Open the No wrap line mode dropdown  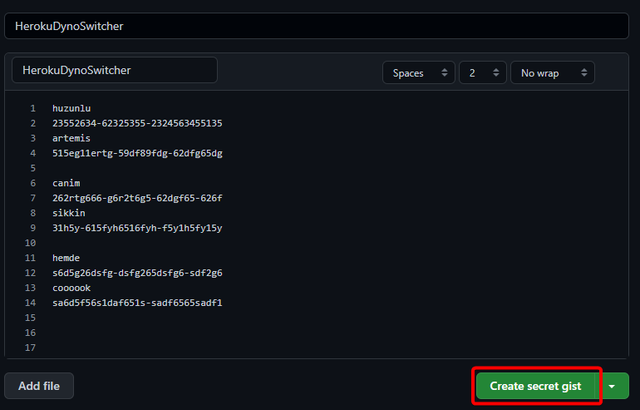pyautogui.click(x=551, y=73)
